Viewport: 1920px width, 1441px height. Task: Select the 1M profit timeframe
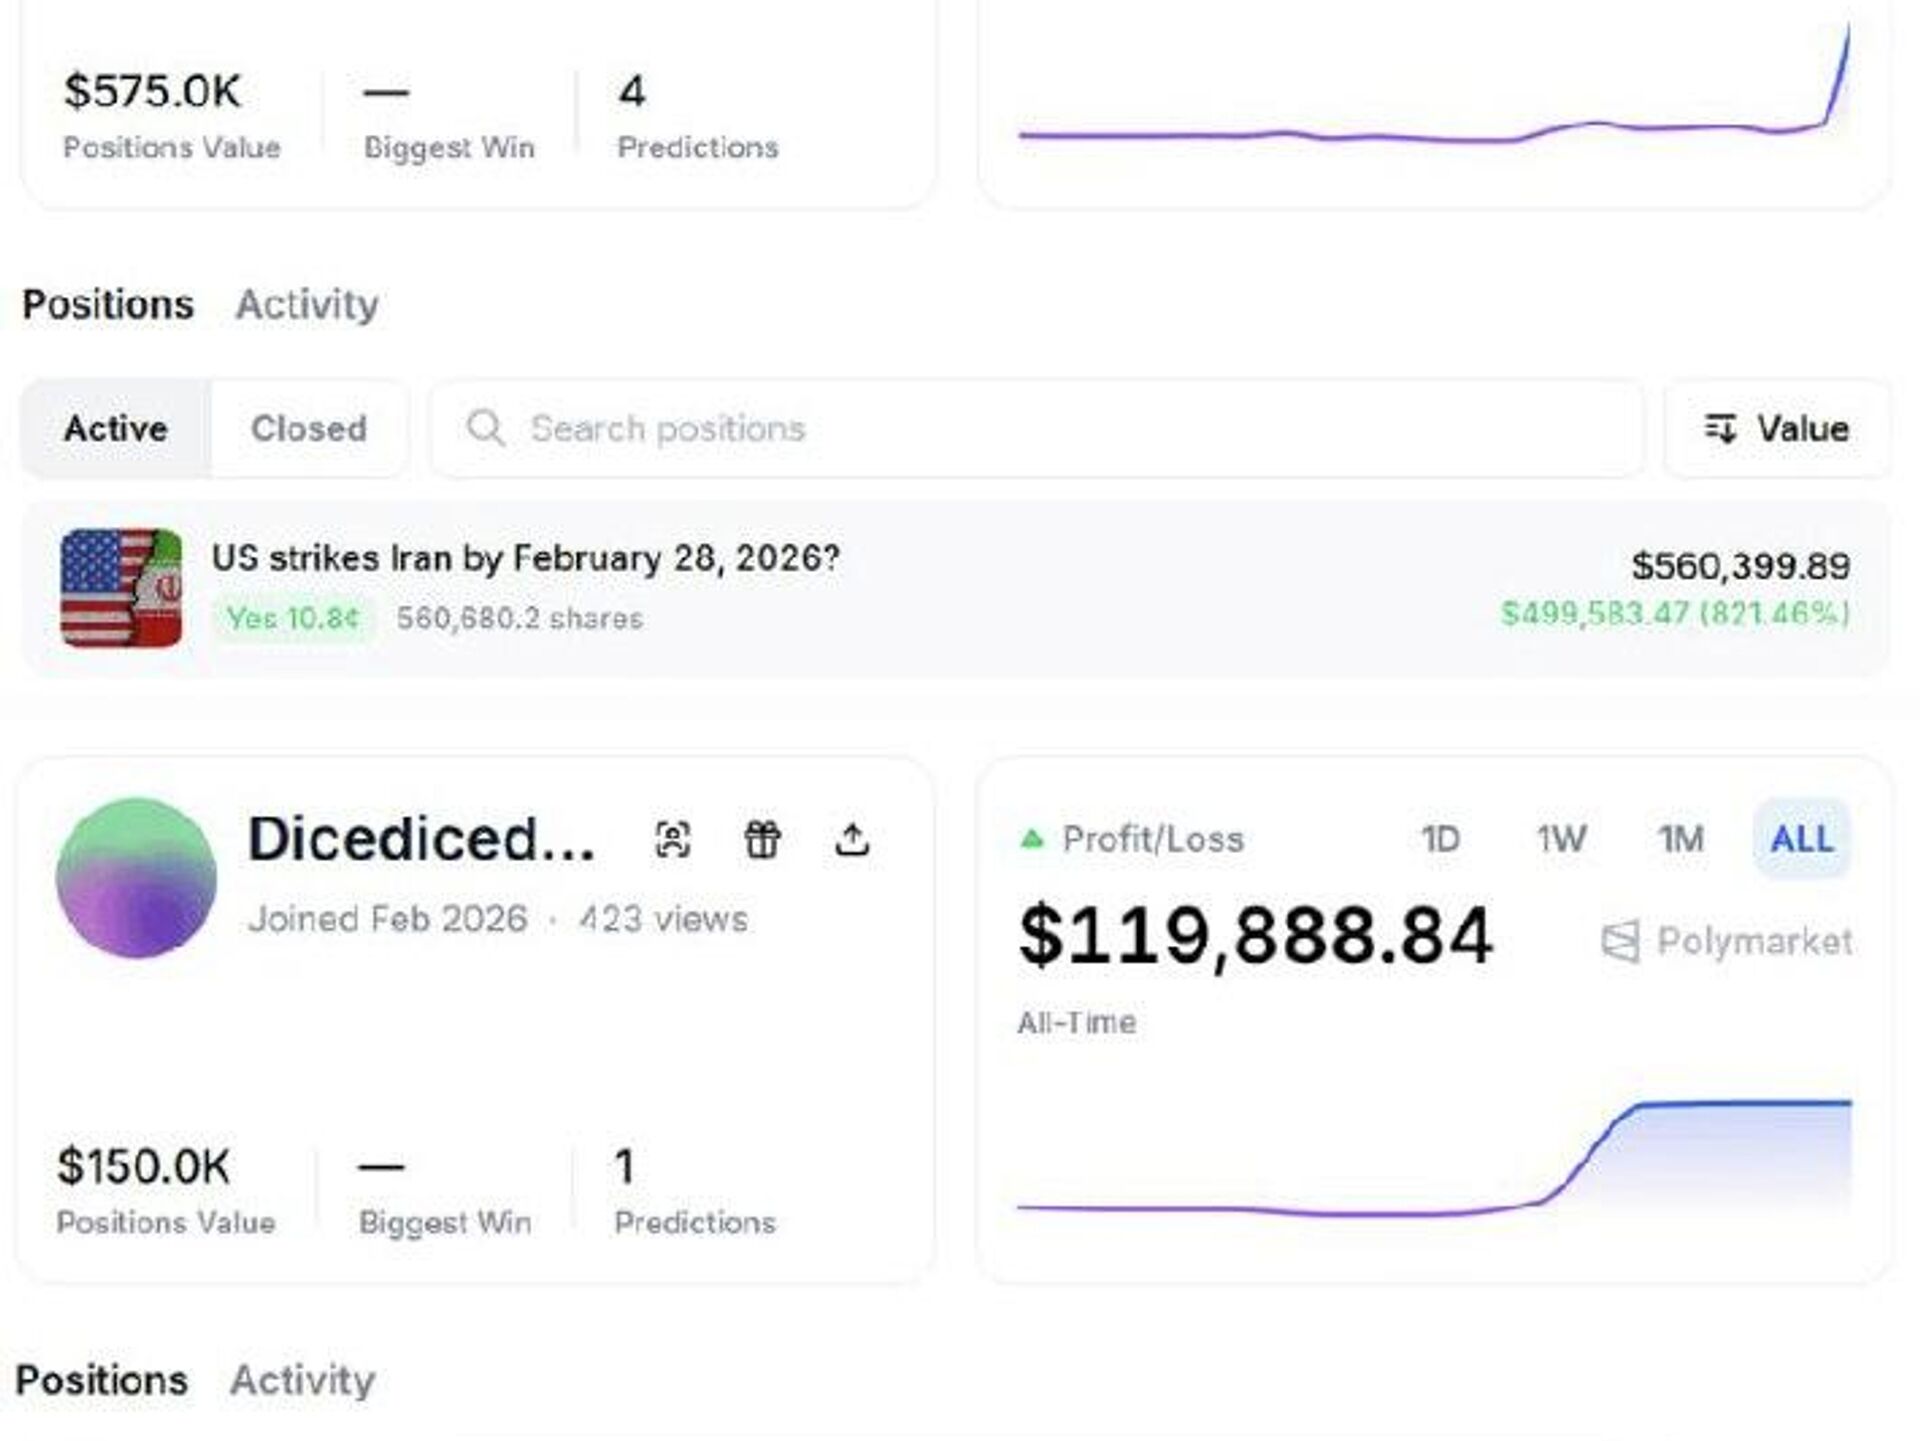click(1681, 839)
